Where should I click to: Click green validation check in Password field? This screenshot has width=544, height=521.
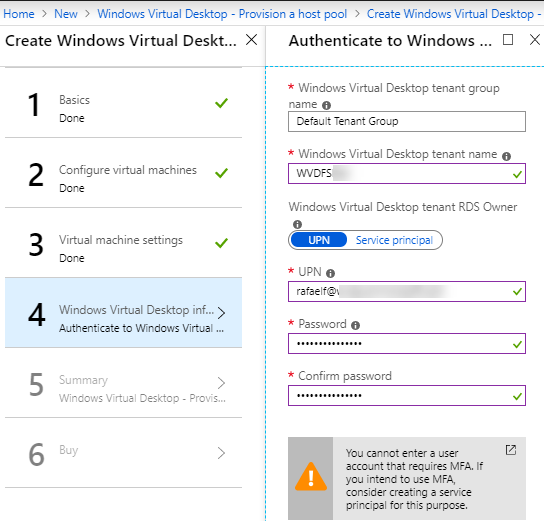click(517, 344)
